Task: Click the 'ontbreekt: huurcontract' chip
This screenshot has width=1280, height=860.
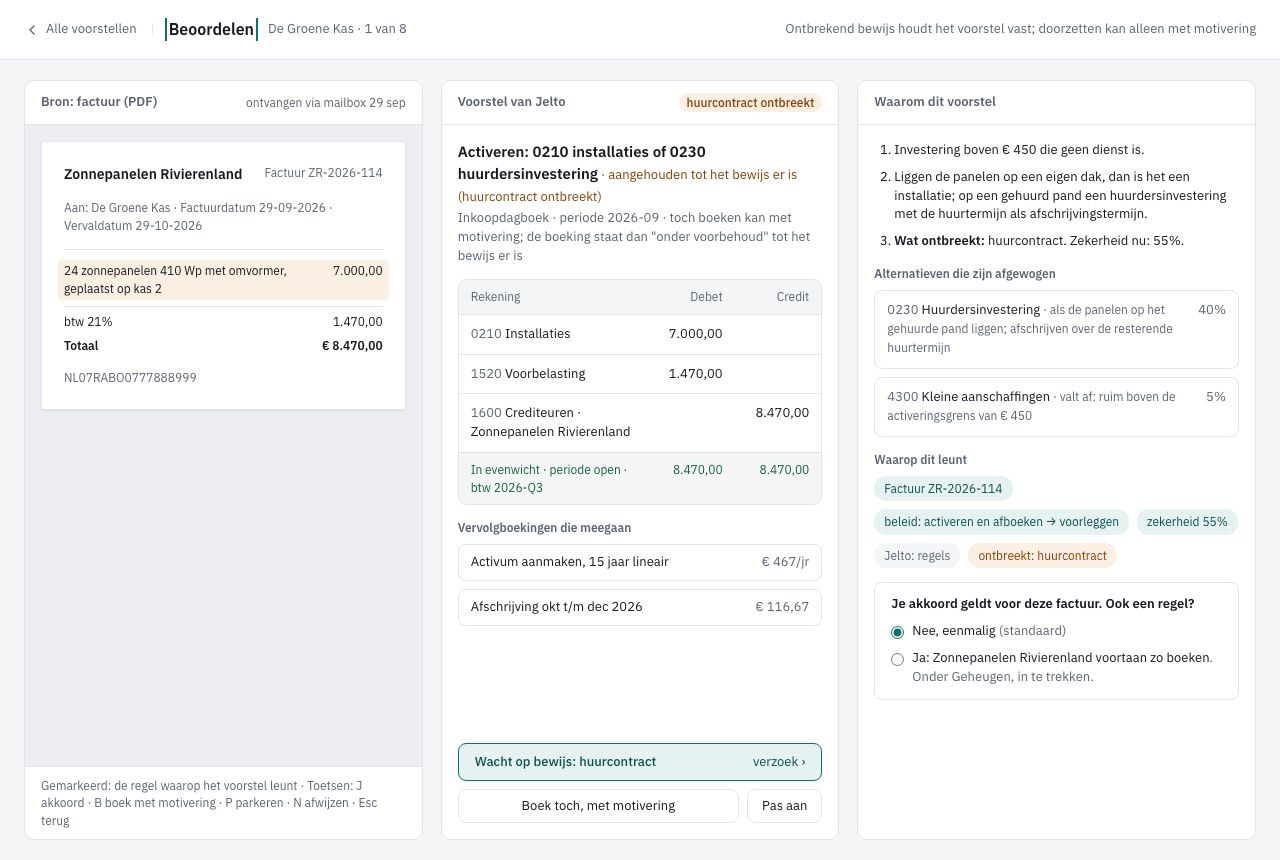Action: (x=1042, y=556)
